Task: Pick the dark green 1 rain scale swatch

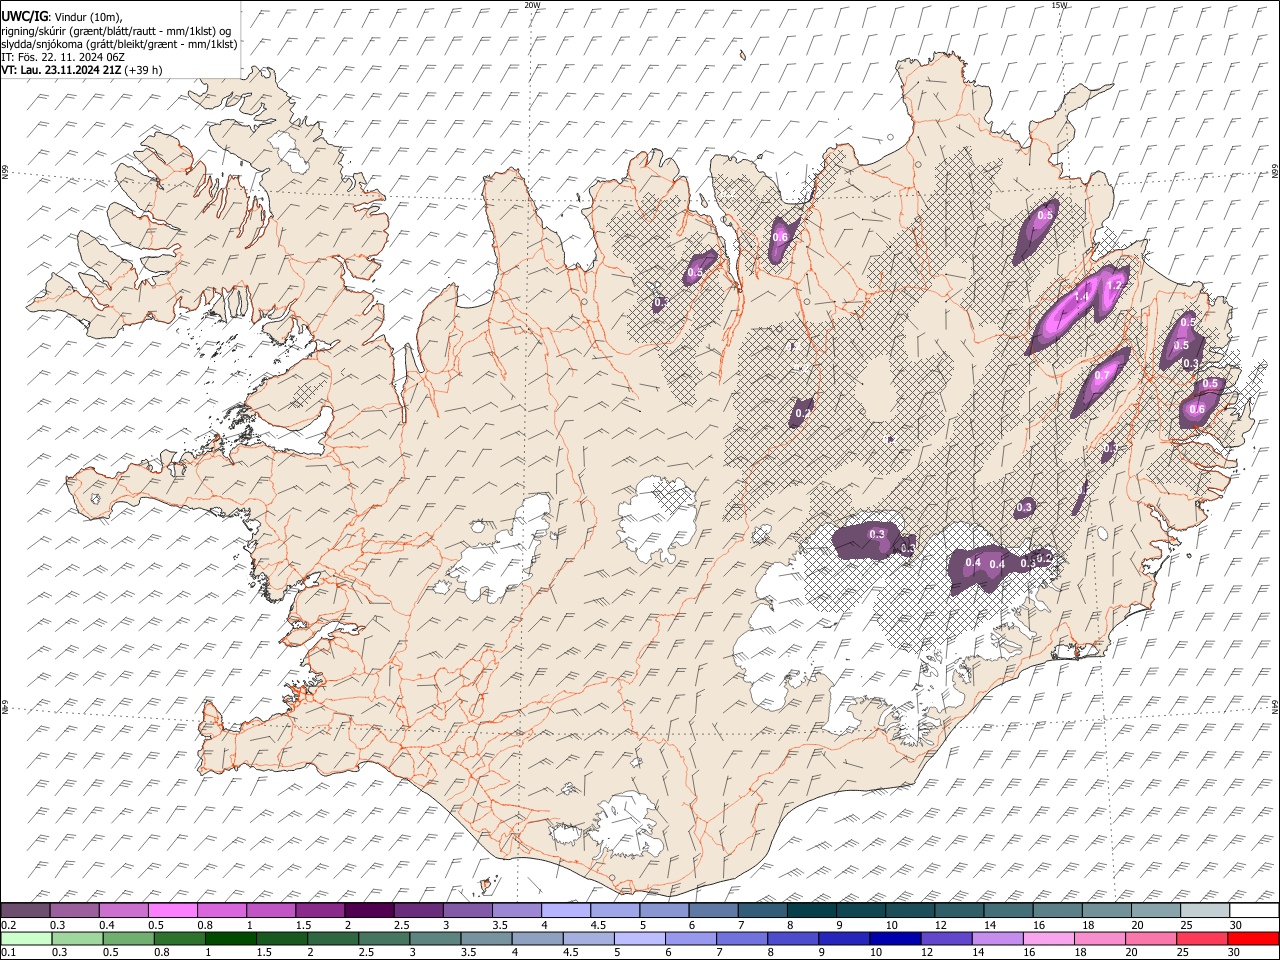Action: click(230, 938)
